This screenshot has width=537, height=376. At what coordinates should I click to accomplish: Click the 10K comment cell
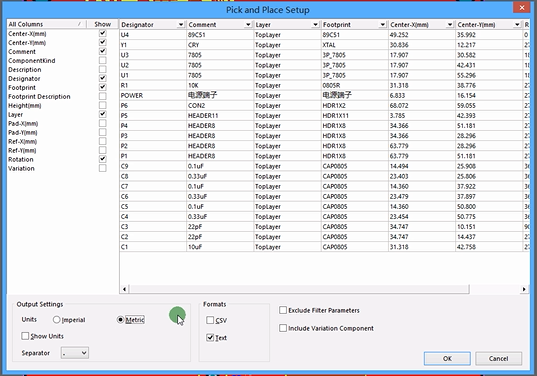[220, 85]
